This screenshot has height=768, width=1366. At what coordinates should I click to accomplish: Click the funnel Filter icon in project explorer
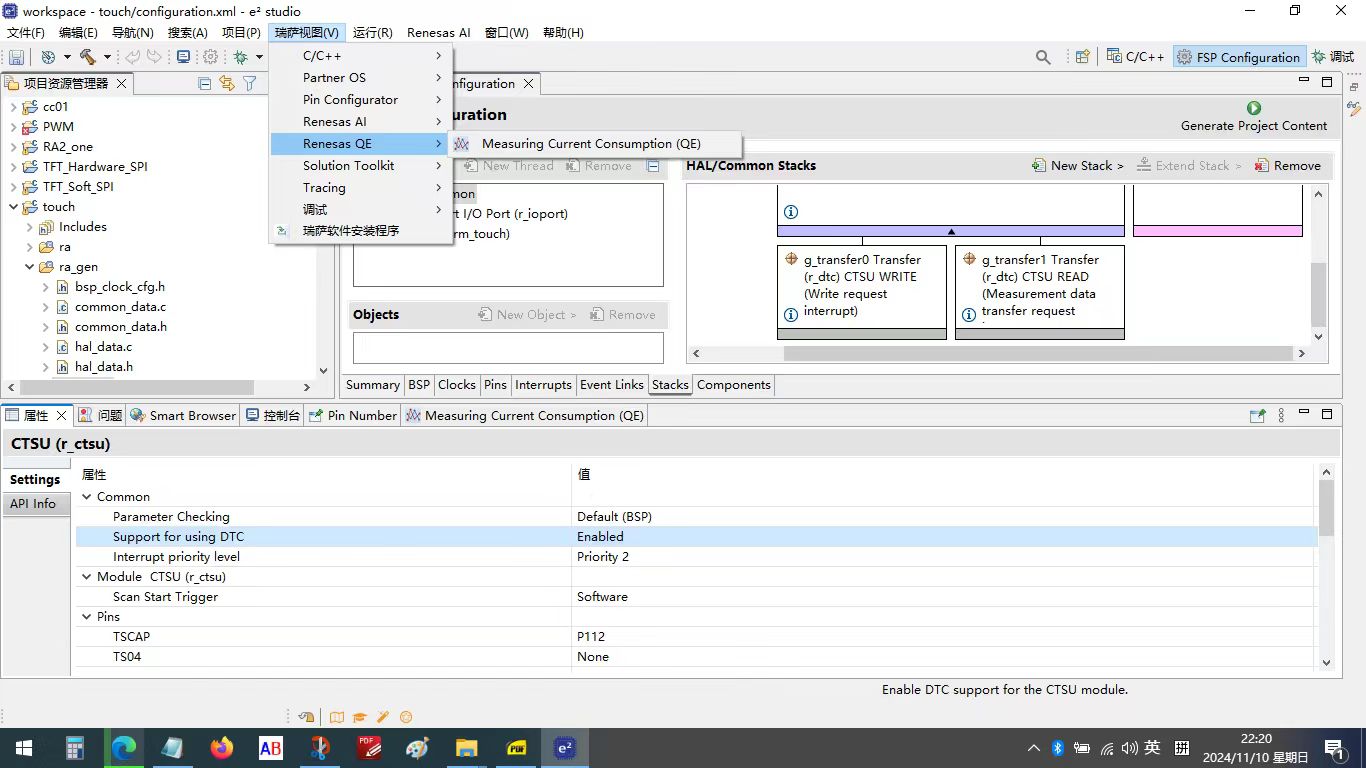coord(250,84)
